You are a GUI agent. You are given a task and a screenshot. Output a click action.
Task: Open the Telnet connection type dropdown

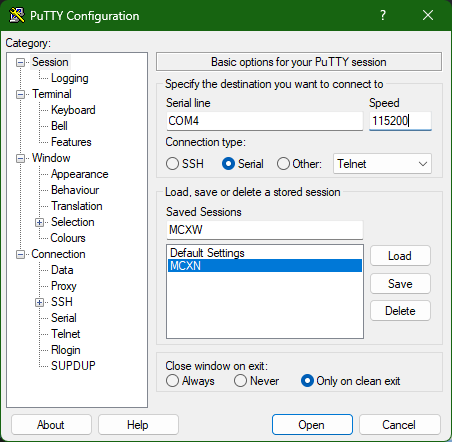point(382,164)
